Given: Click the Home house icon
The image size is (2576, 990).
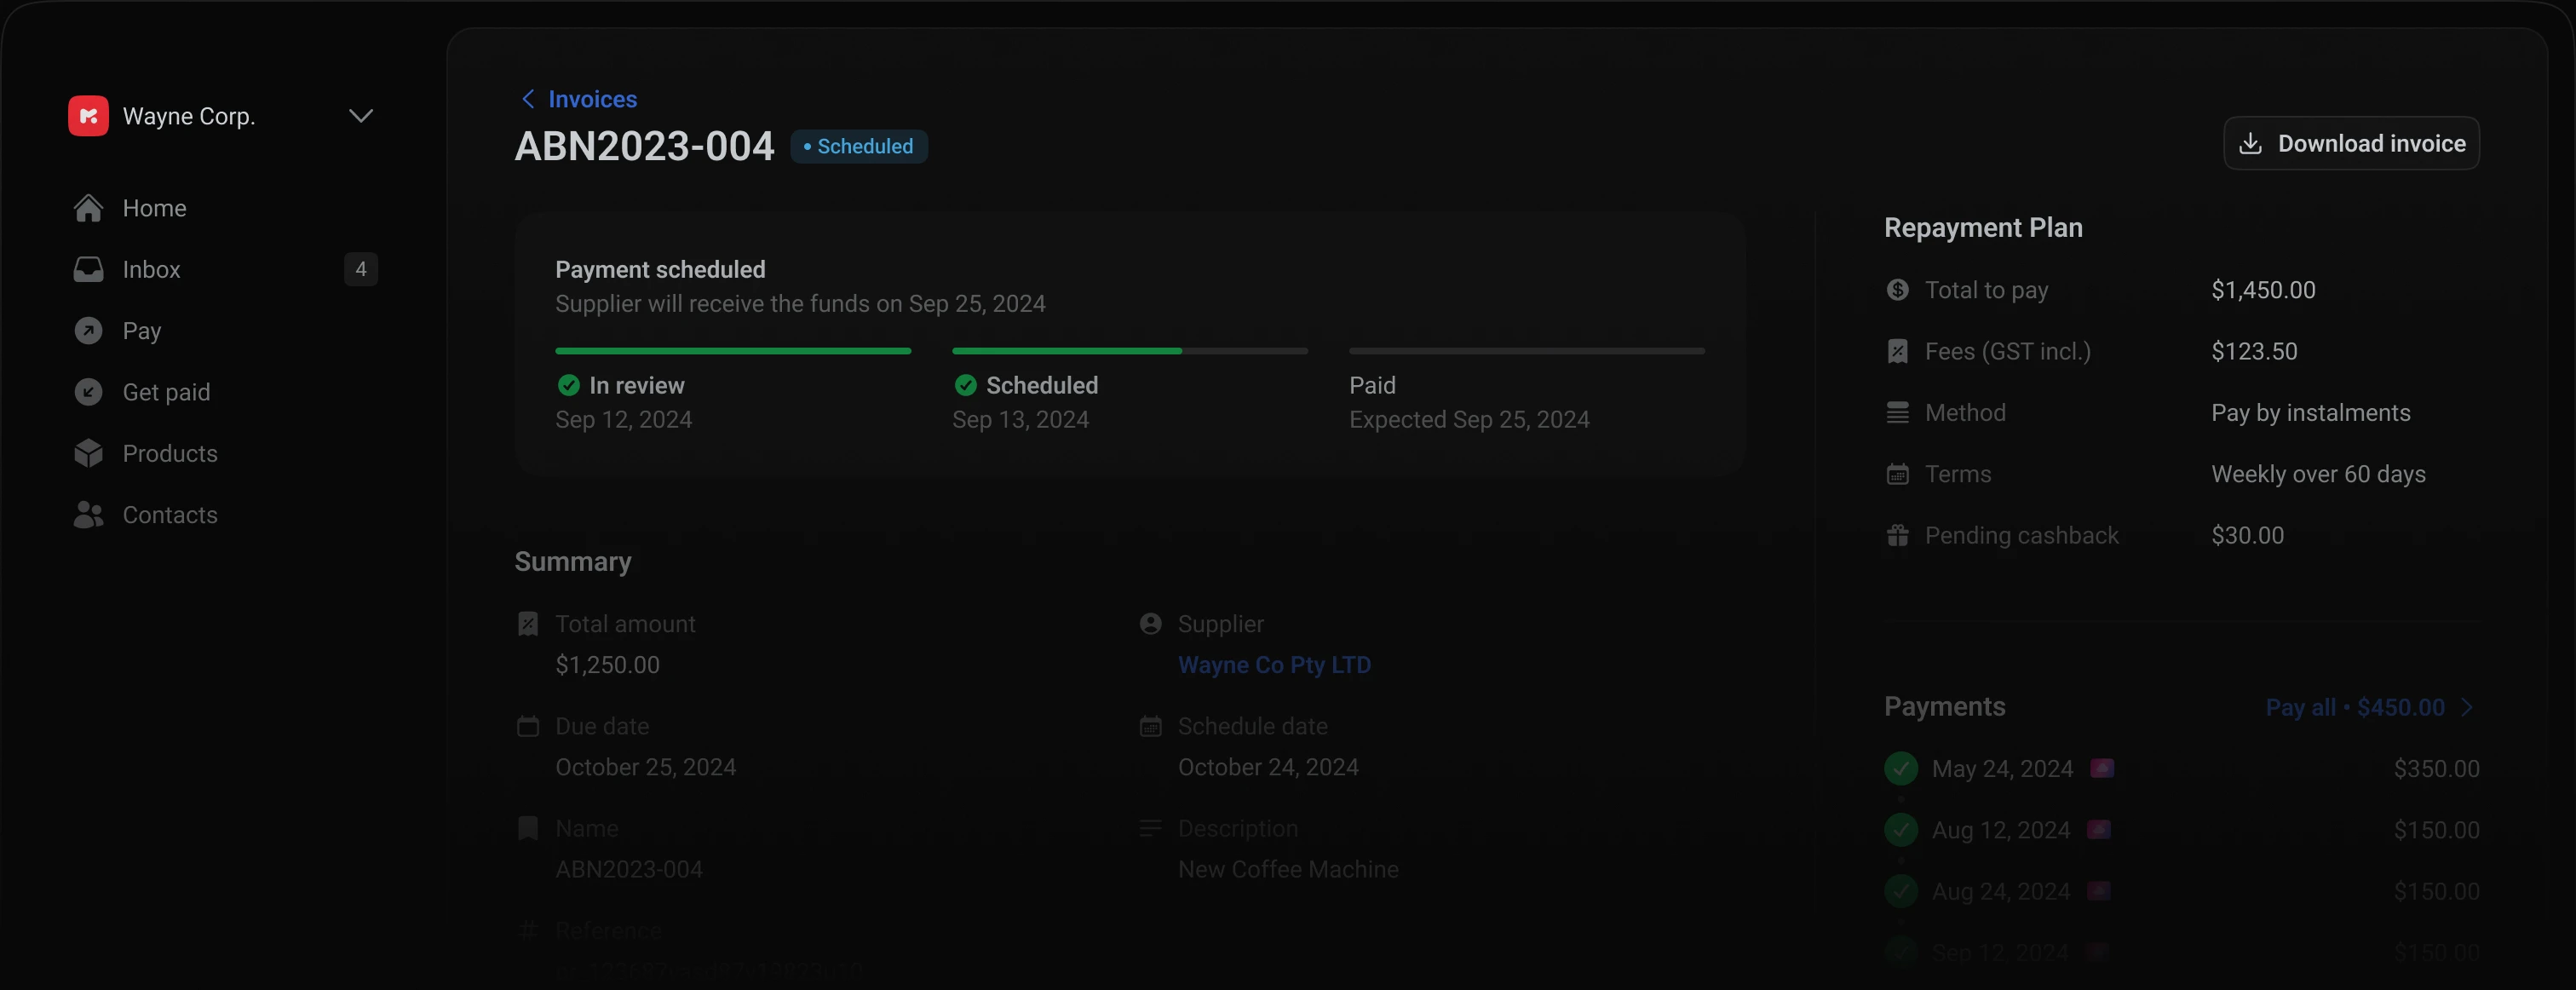Looking at the screenshot, I should coord(88,208).
